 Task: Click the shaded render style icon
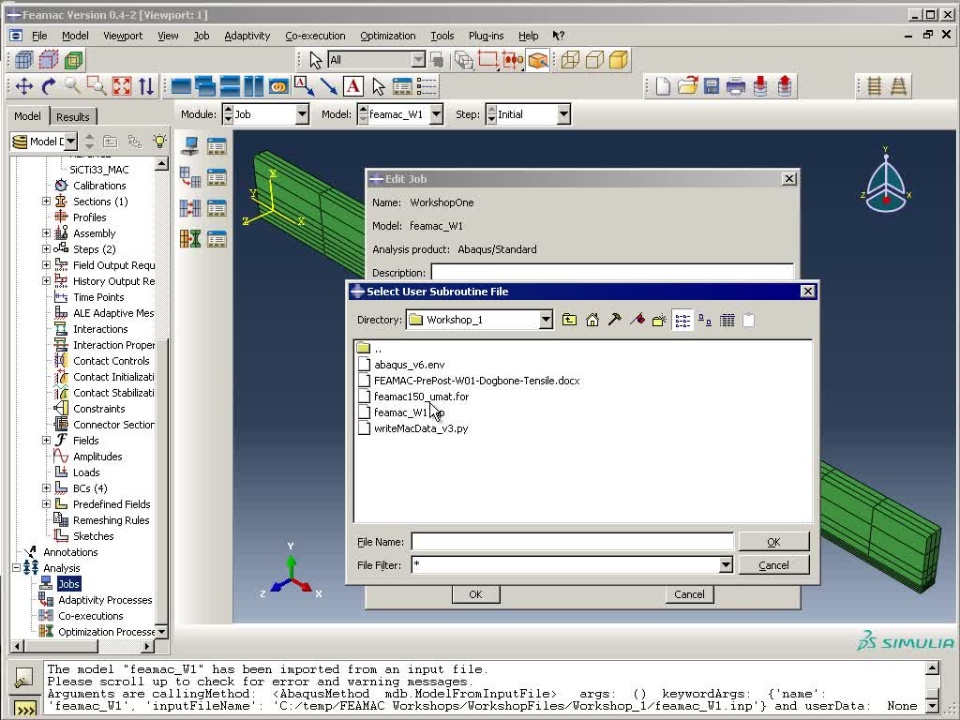click(x=618, y=60)
